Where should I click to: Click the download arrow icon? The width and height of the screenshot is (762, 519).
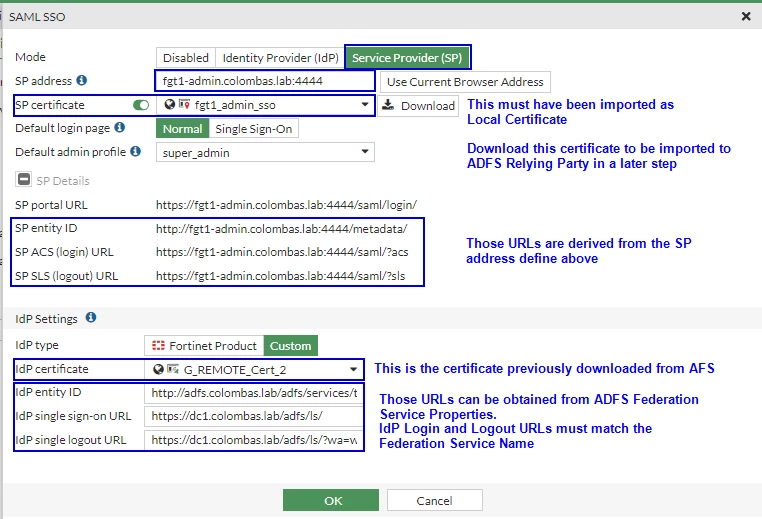[388, 104]
